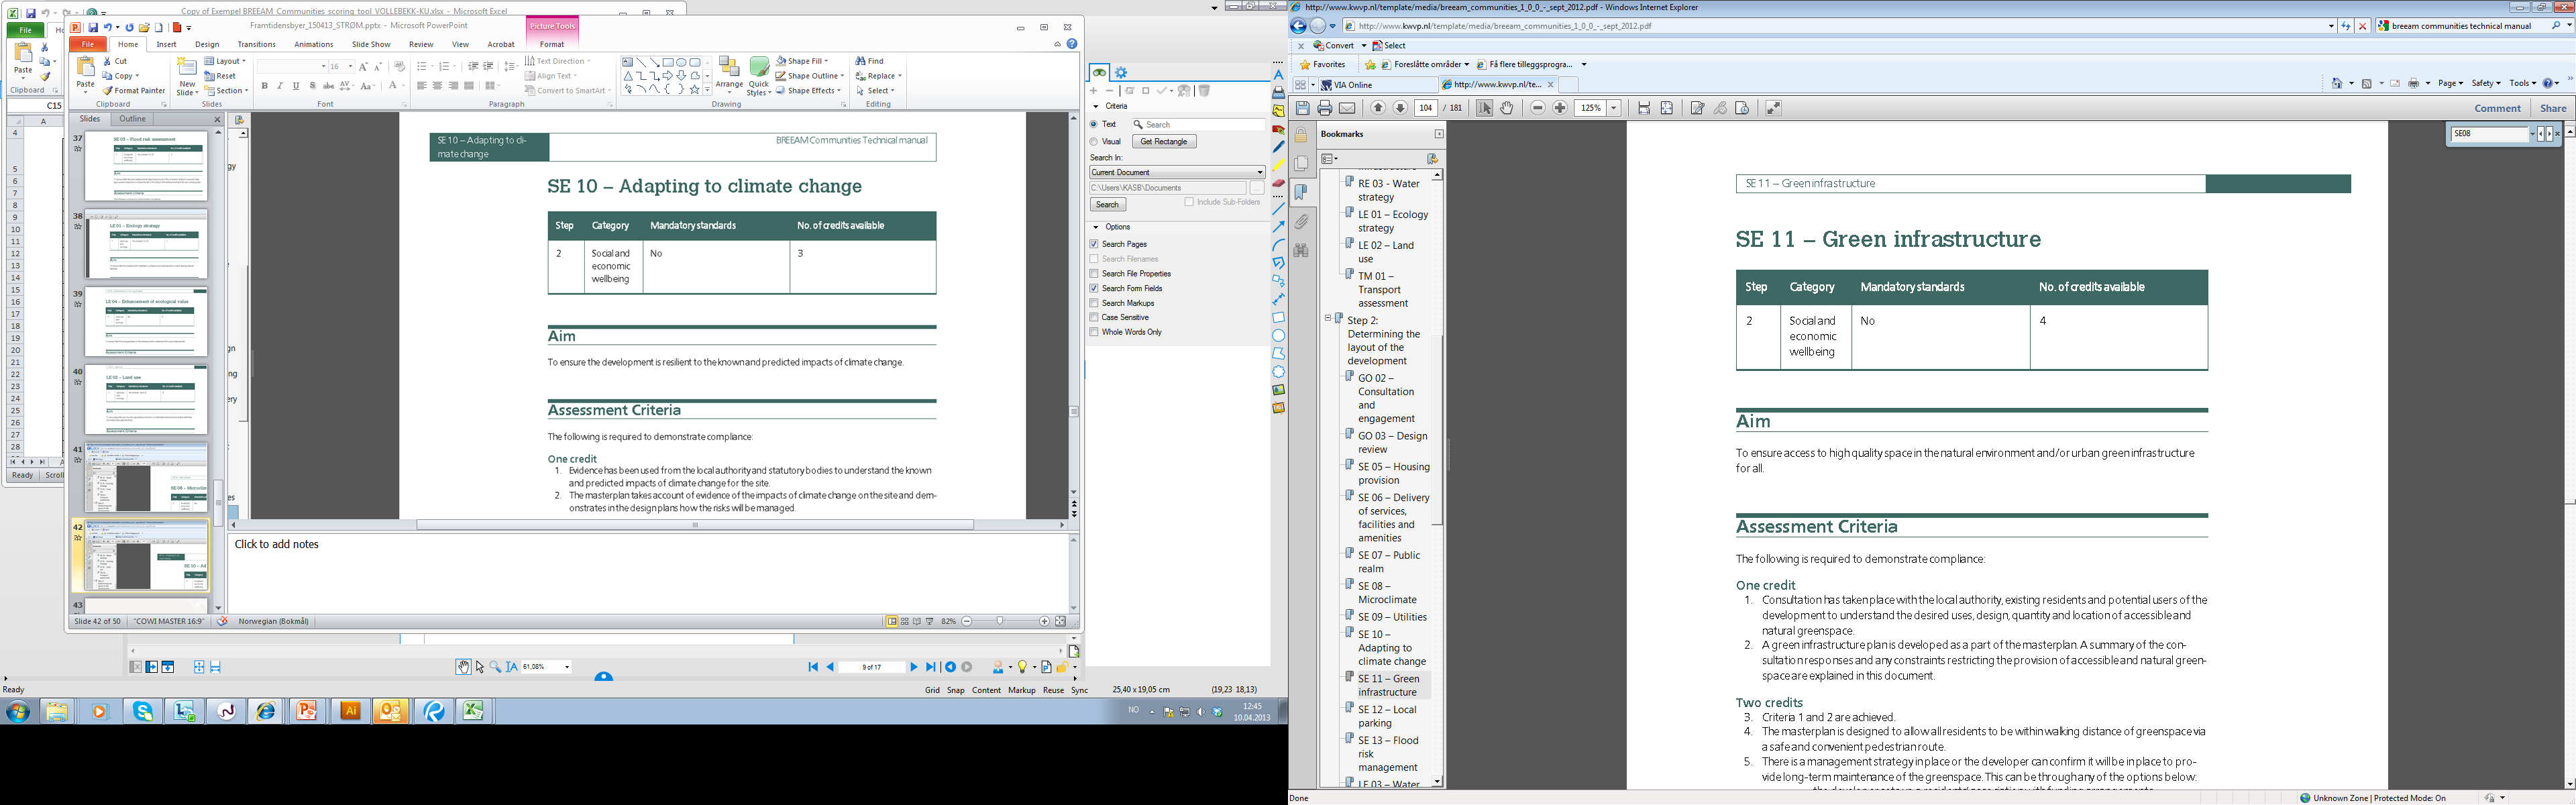Save the PDF using Adobe toolbar icon
Screen dimensions: 2576x805
pyautogui.click(x=1303, y=108)
